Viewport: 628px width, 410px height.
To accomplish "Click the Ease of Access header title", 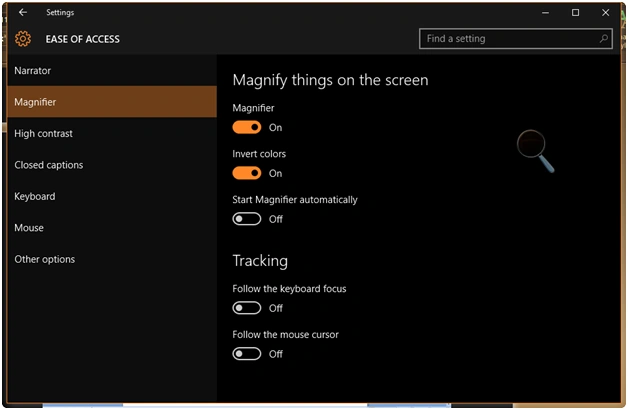I will coord(83,39).
